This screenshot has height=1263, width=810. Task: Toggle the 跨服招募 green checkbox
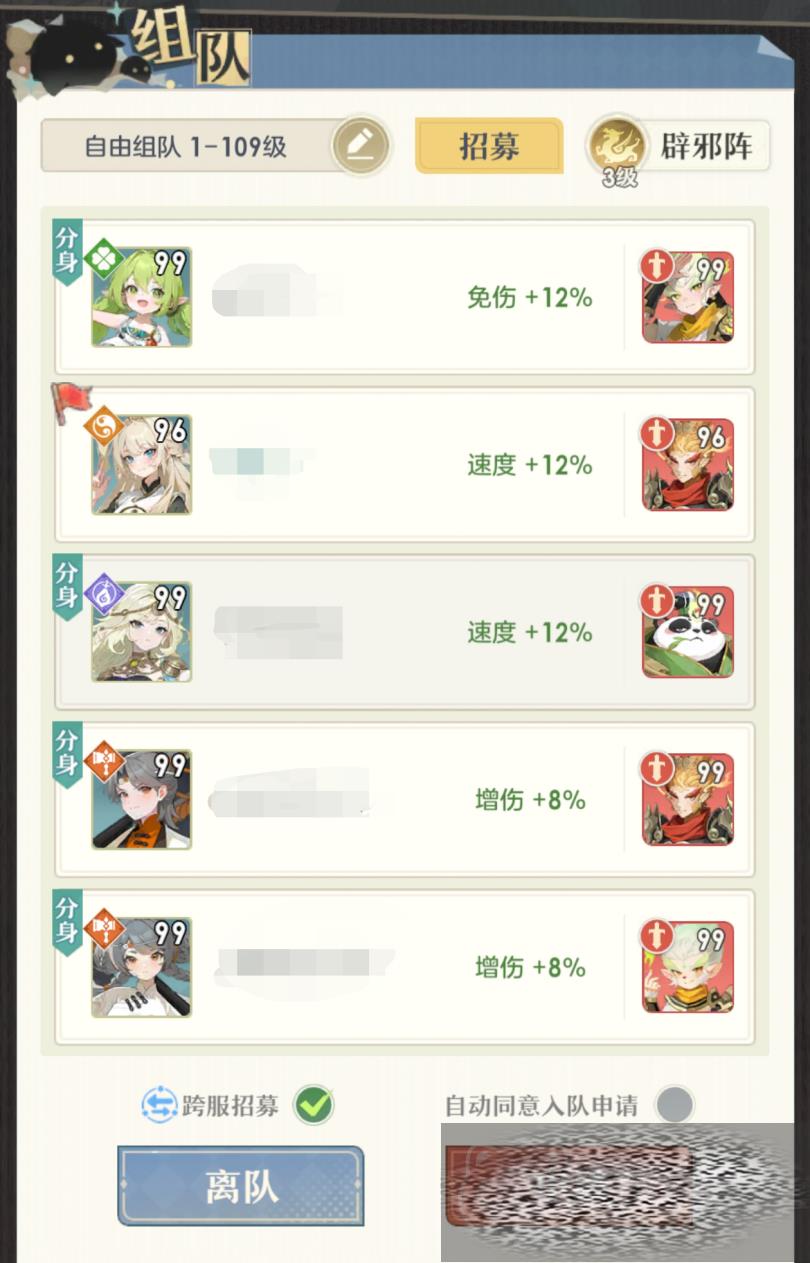pos(314,1105)
